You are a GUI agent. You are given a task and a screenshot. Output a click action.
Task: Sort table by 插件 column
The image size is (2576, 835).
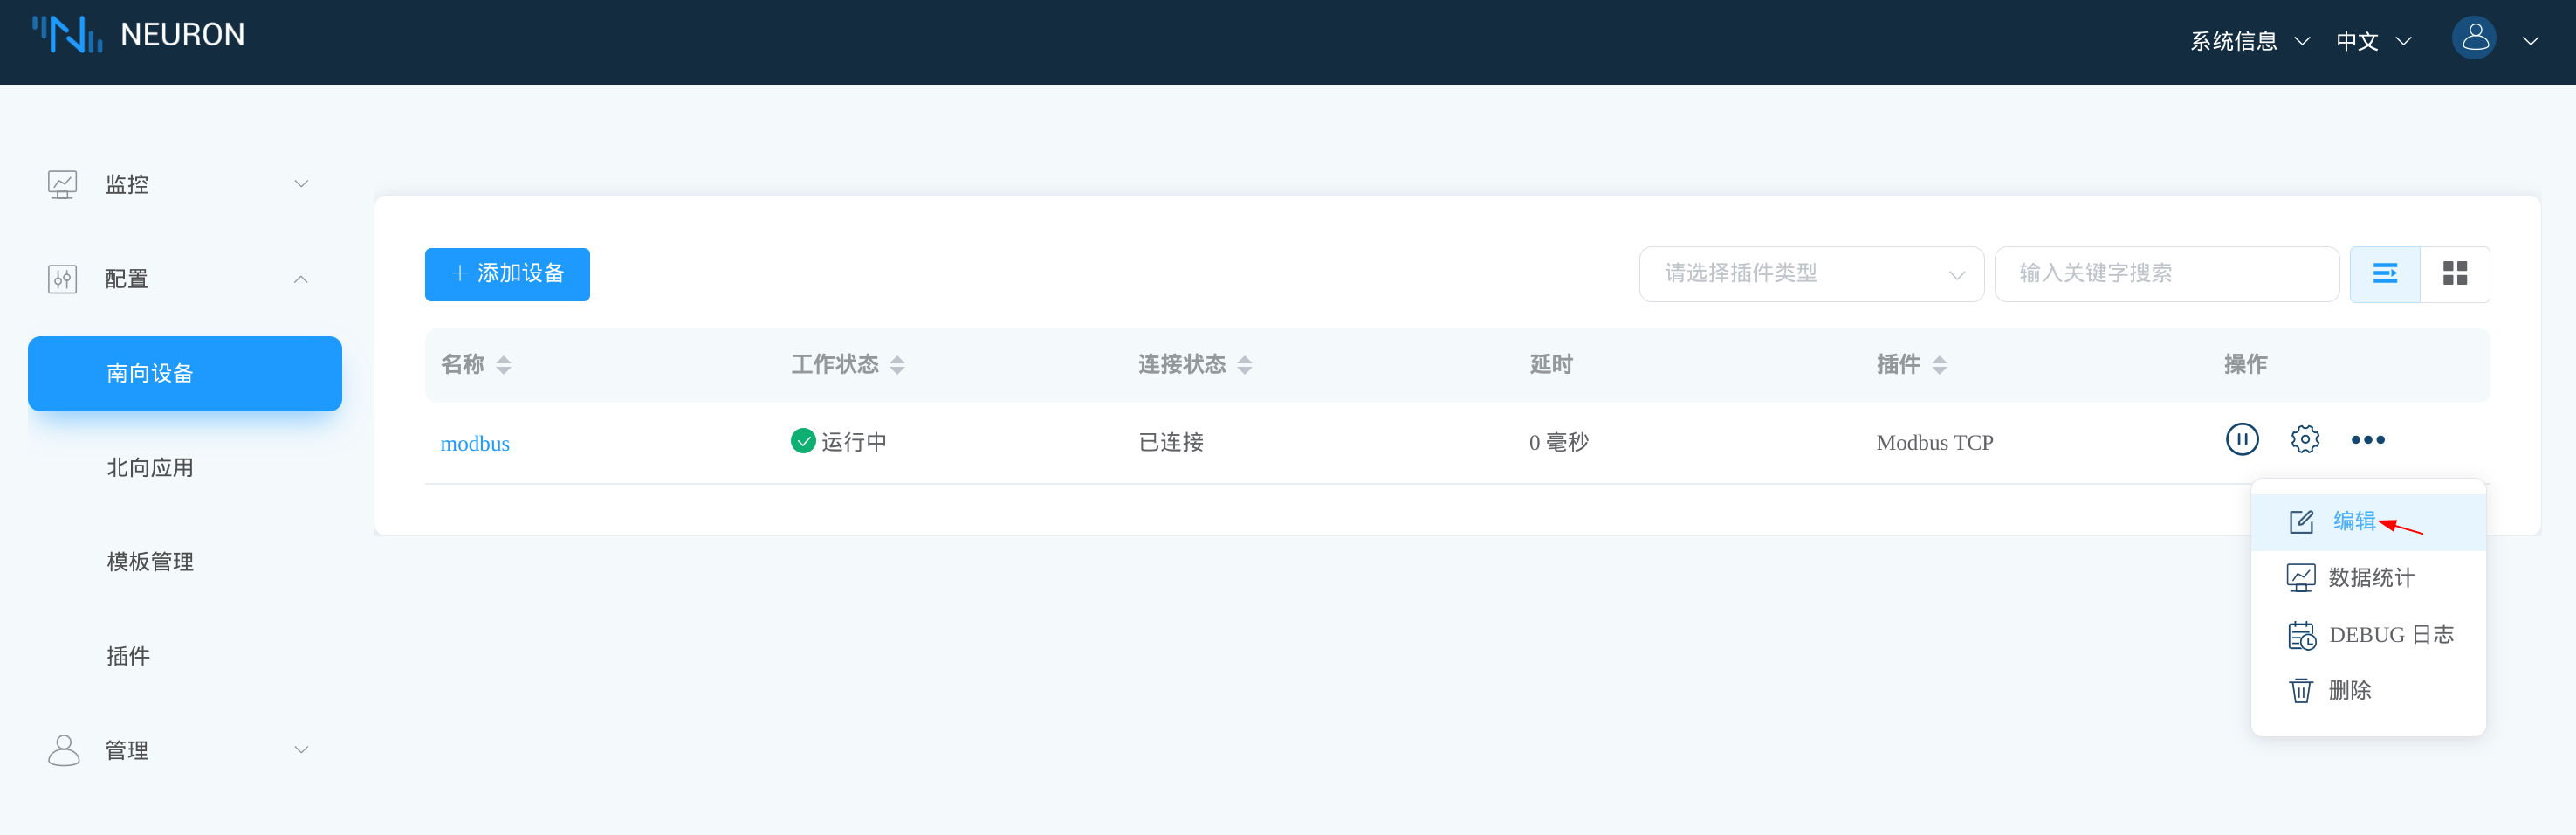pos(1939,365)
